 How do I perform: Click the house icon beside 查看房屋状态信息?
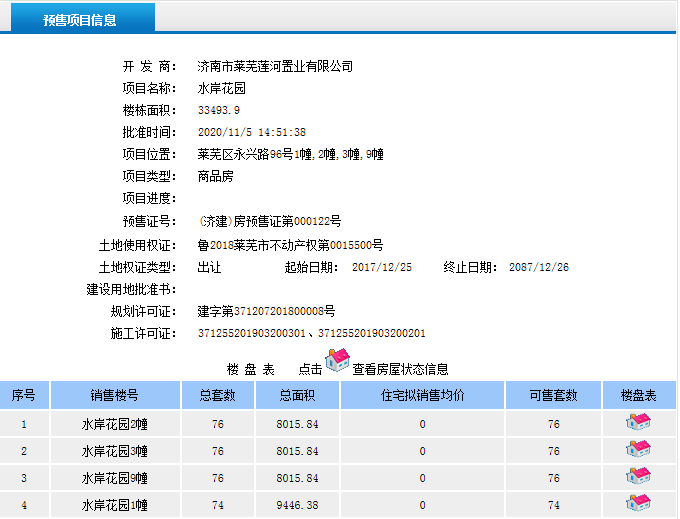337,360
